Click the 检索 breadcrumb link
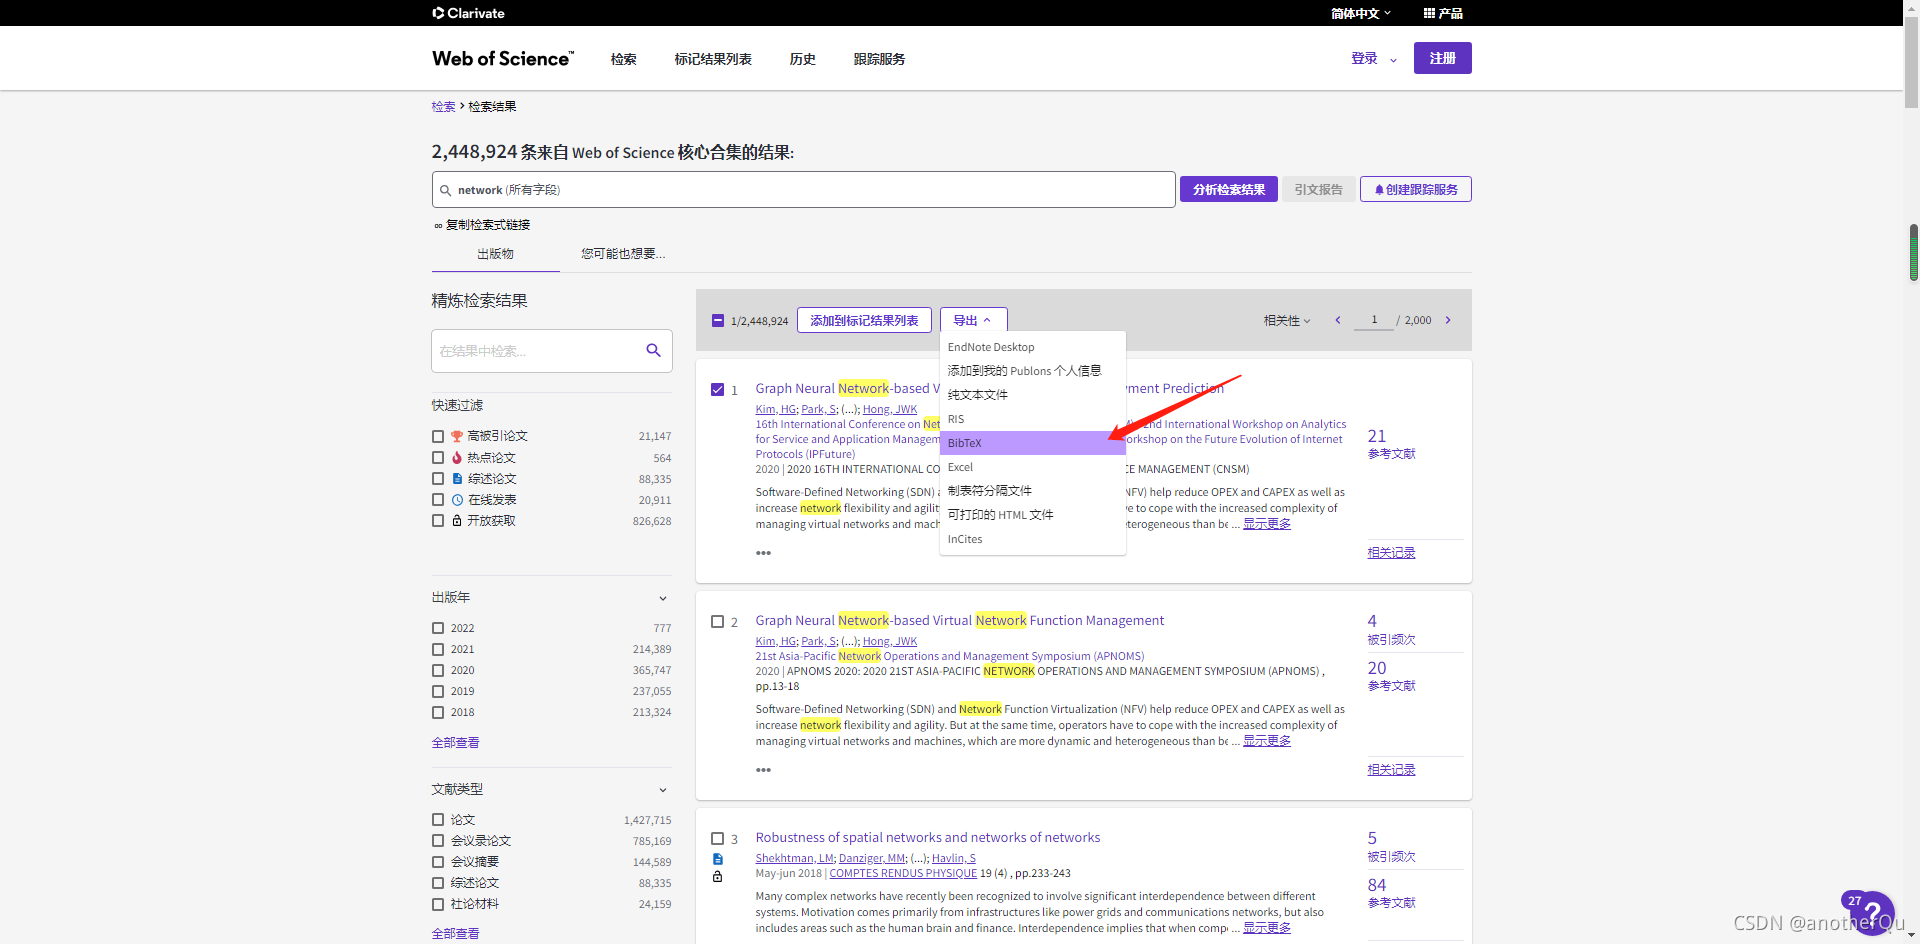The image size is (1920, 944). pyautogui.click(x=443, y=106)
